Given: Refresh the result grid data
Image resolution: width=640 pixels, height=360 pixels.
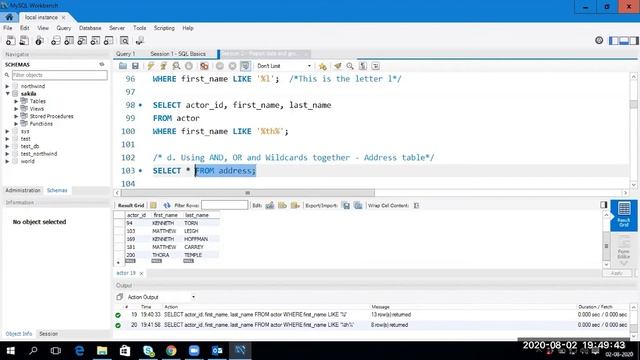Looking at the screenshot, I should (x=167, y=205).
